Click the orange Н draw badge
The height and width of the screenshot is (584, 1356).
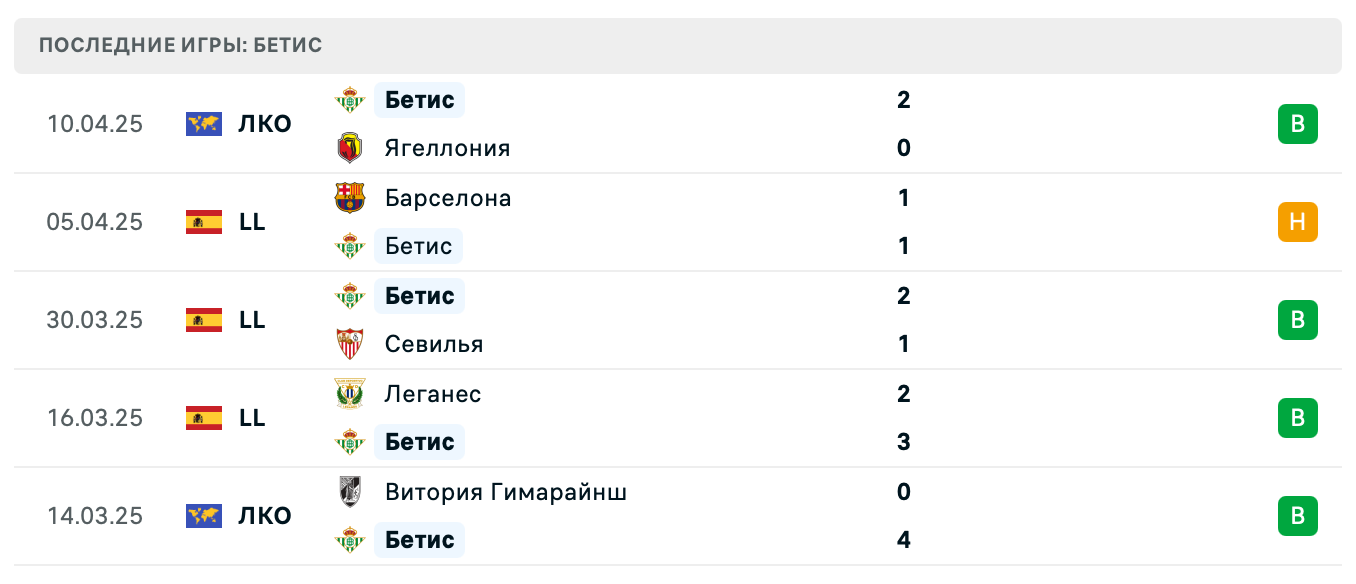(1297, 222)
